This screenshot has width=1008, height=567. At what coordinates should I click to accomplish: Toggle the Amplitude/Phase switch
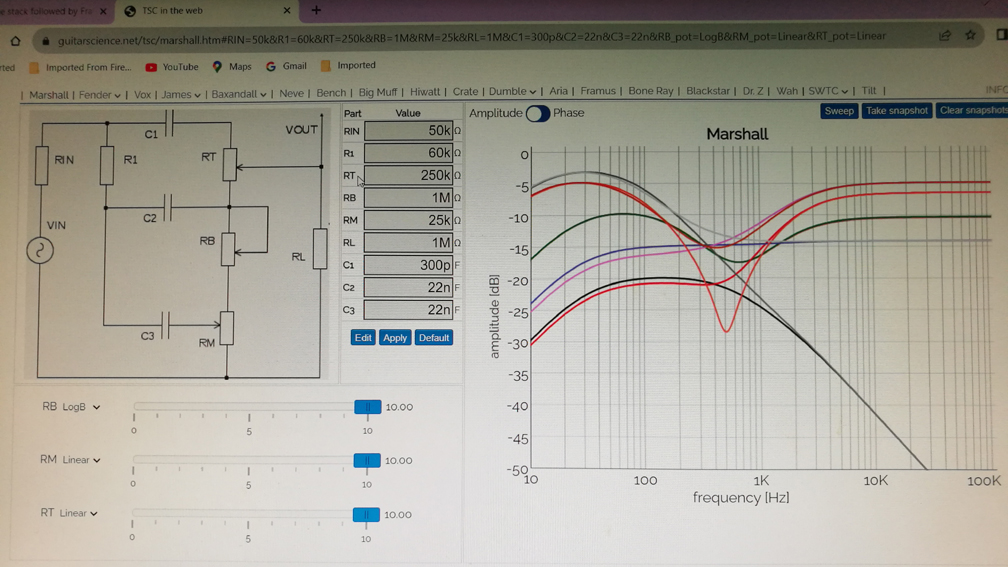(x=538, y=113)
